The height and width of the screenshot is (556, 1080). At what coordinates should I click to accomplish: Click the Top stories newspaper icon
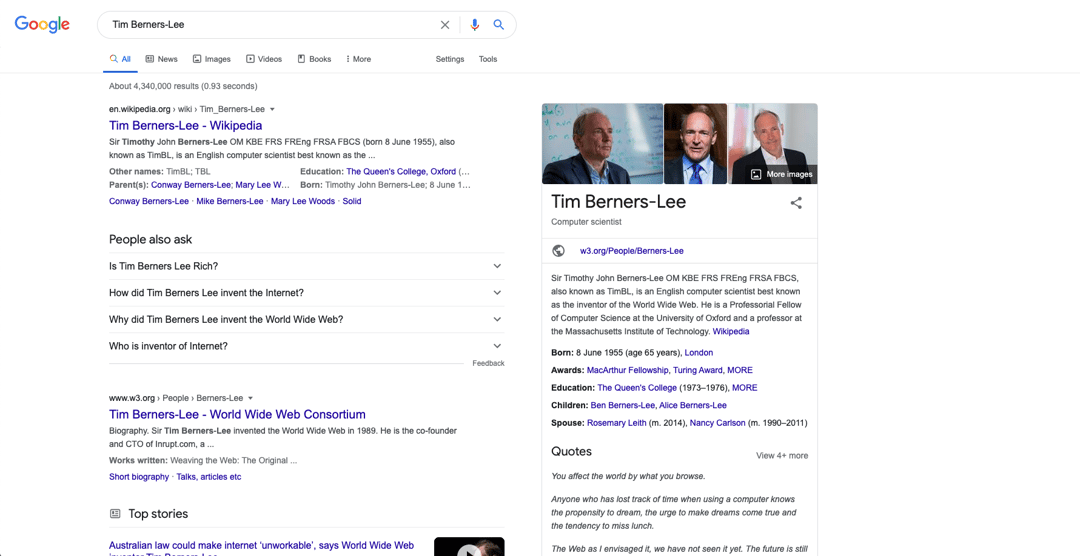115,514
